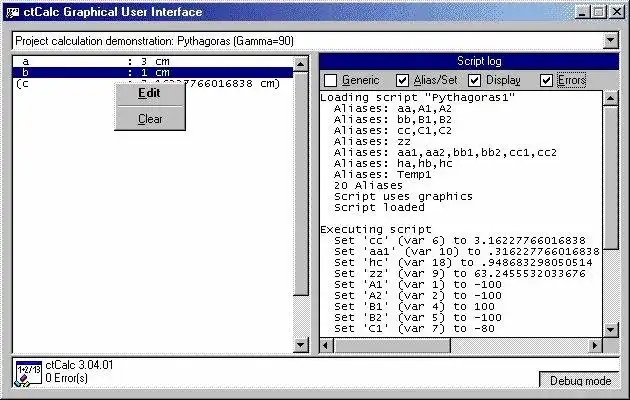630x400 pixels.
Task: Click log line 'Loading script "Pythagoras1"'
Action: 417,98
